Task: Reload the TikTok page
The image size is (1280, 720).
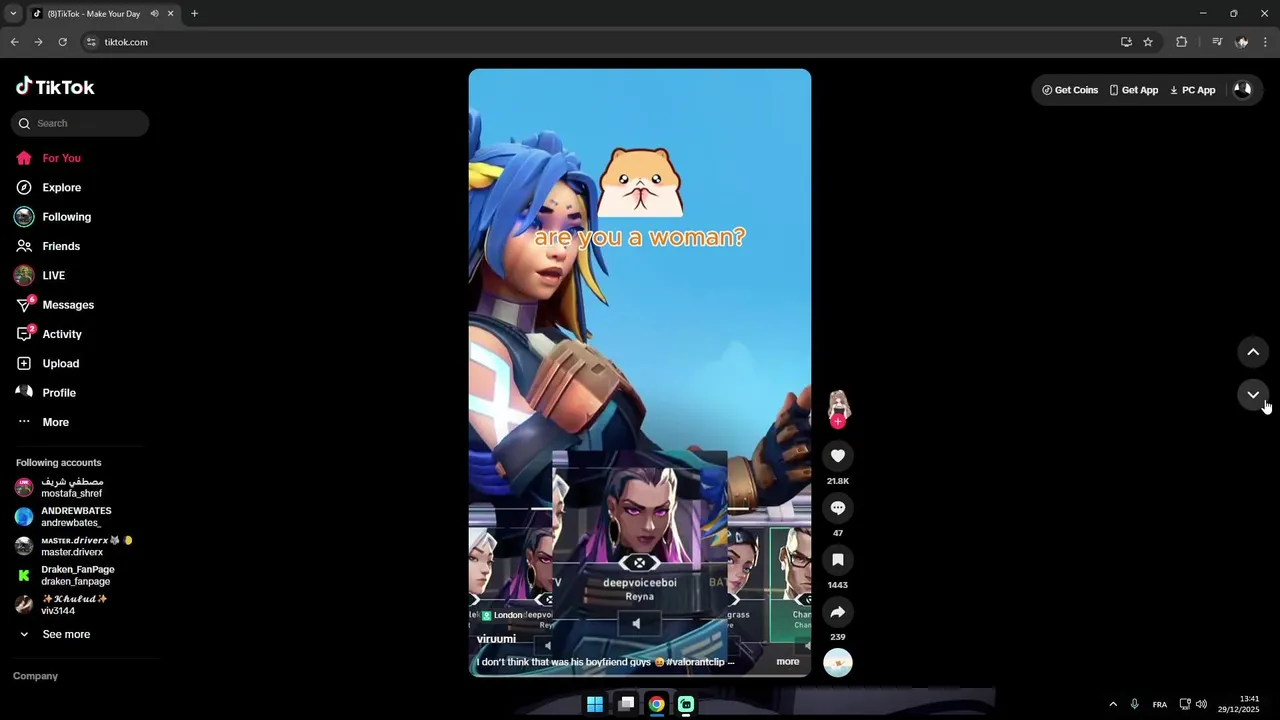Action: click(62, 42)
